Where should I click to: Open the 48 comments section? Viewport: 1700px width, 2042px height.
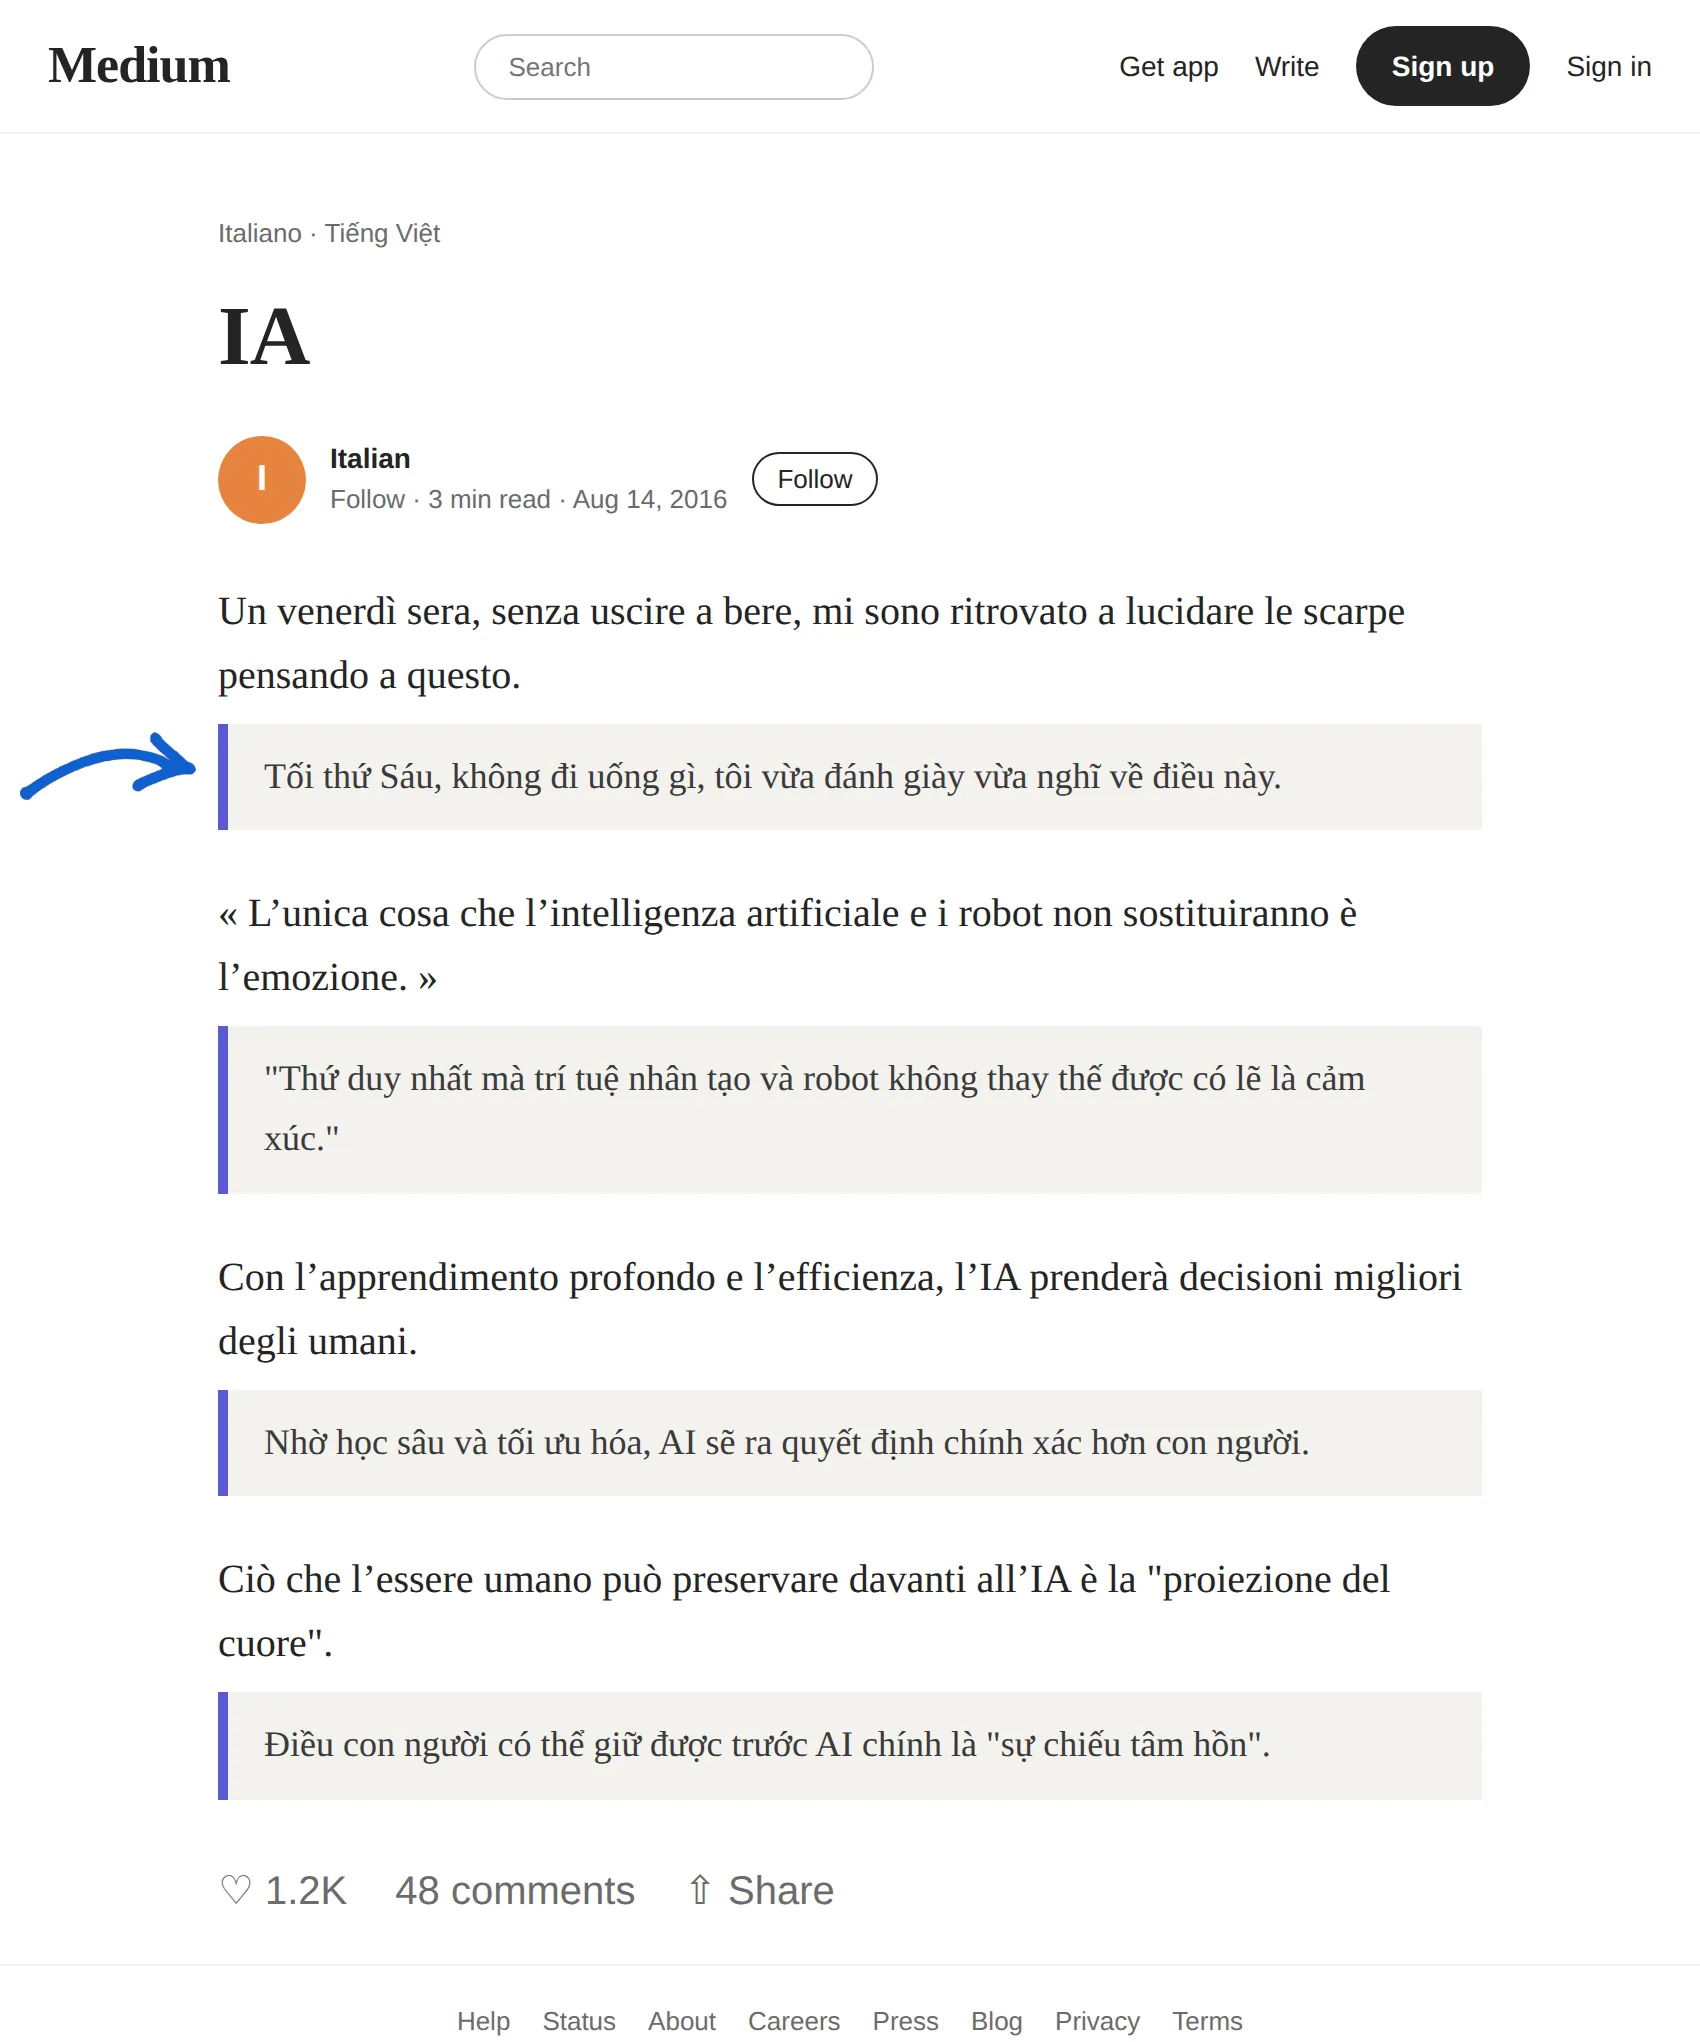click(x=515, y=1890)
